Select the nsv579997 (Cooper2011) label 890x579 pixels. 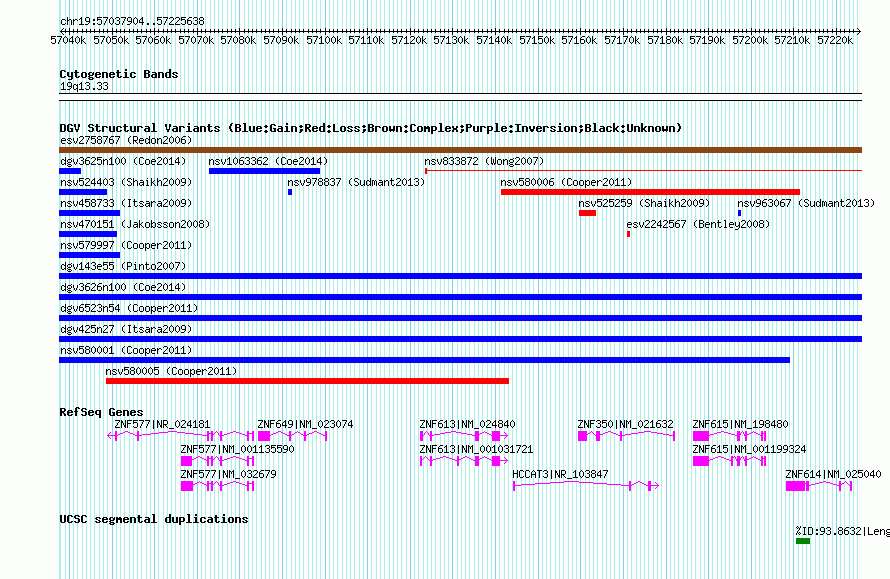coord(126,245)
